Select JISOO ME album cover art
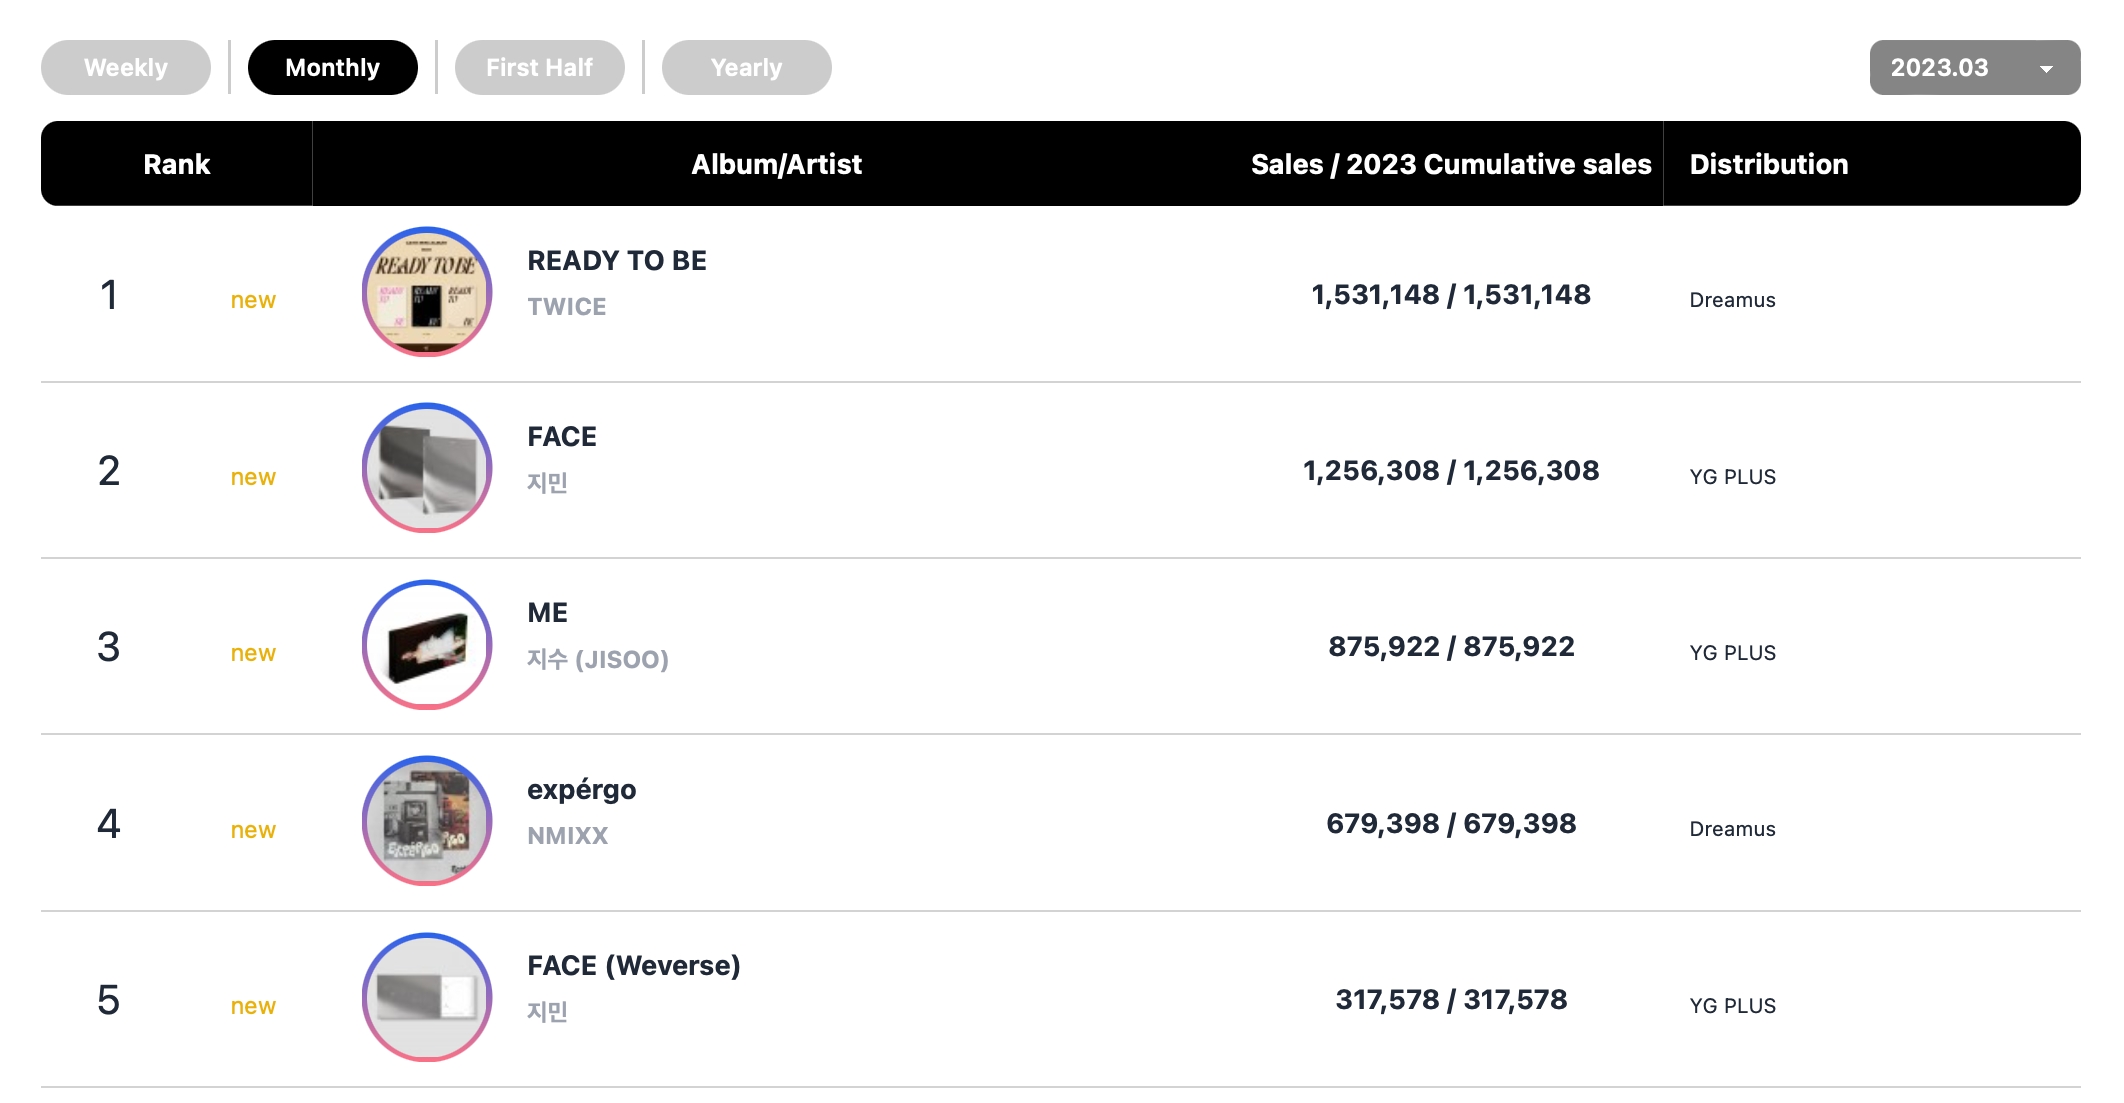Viewport: 2124px width, 1103px height. click(427, 645)
